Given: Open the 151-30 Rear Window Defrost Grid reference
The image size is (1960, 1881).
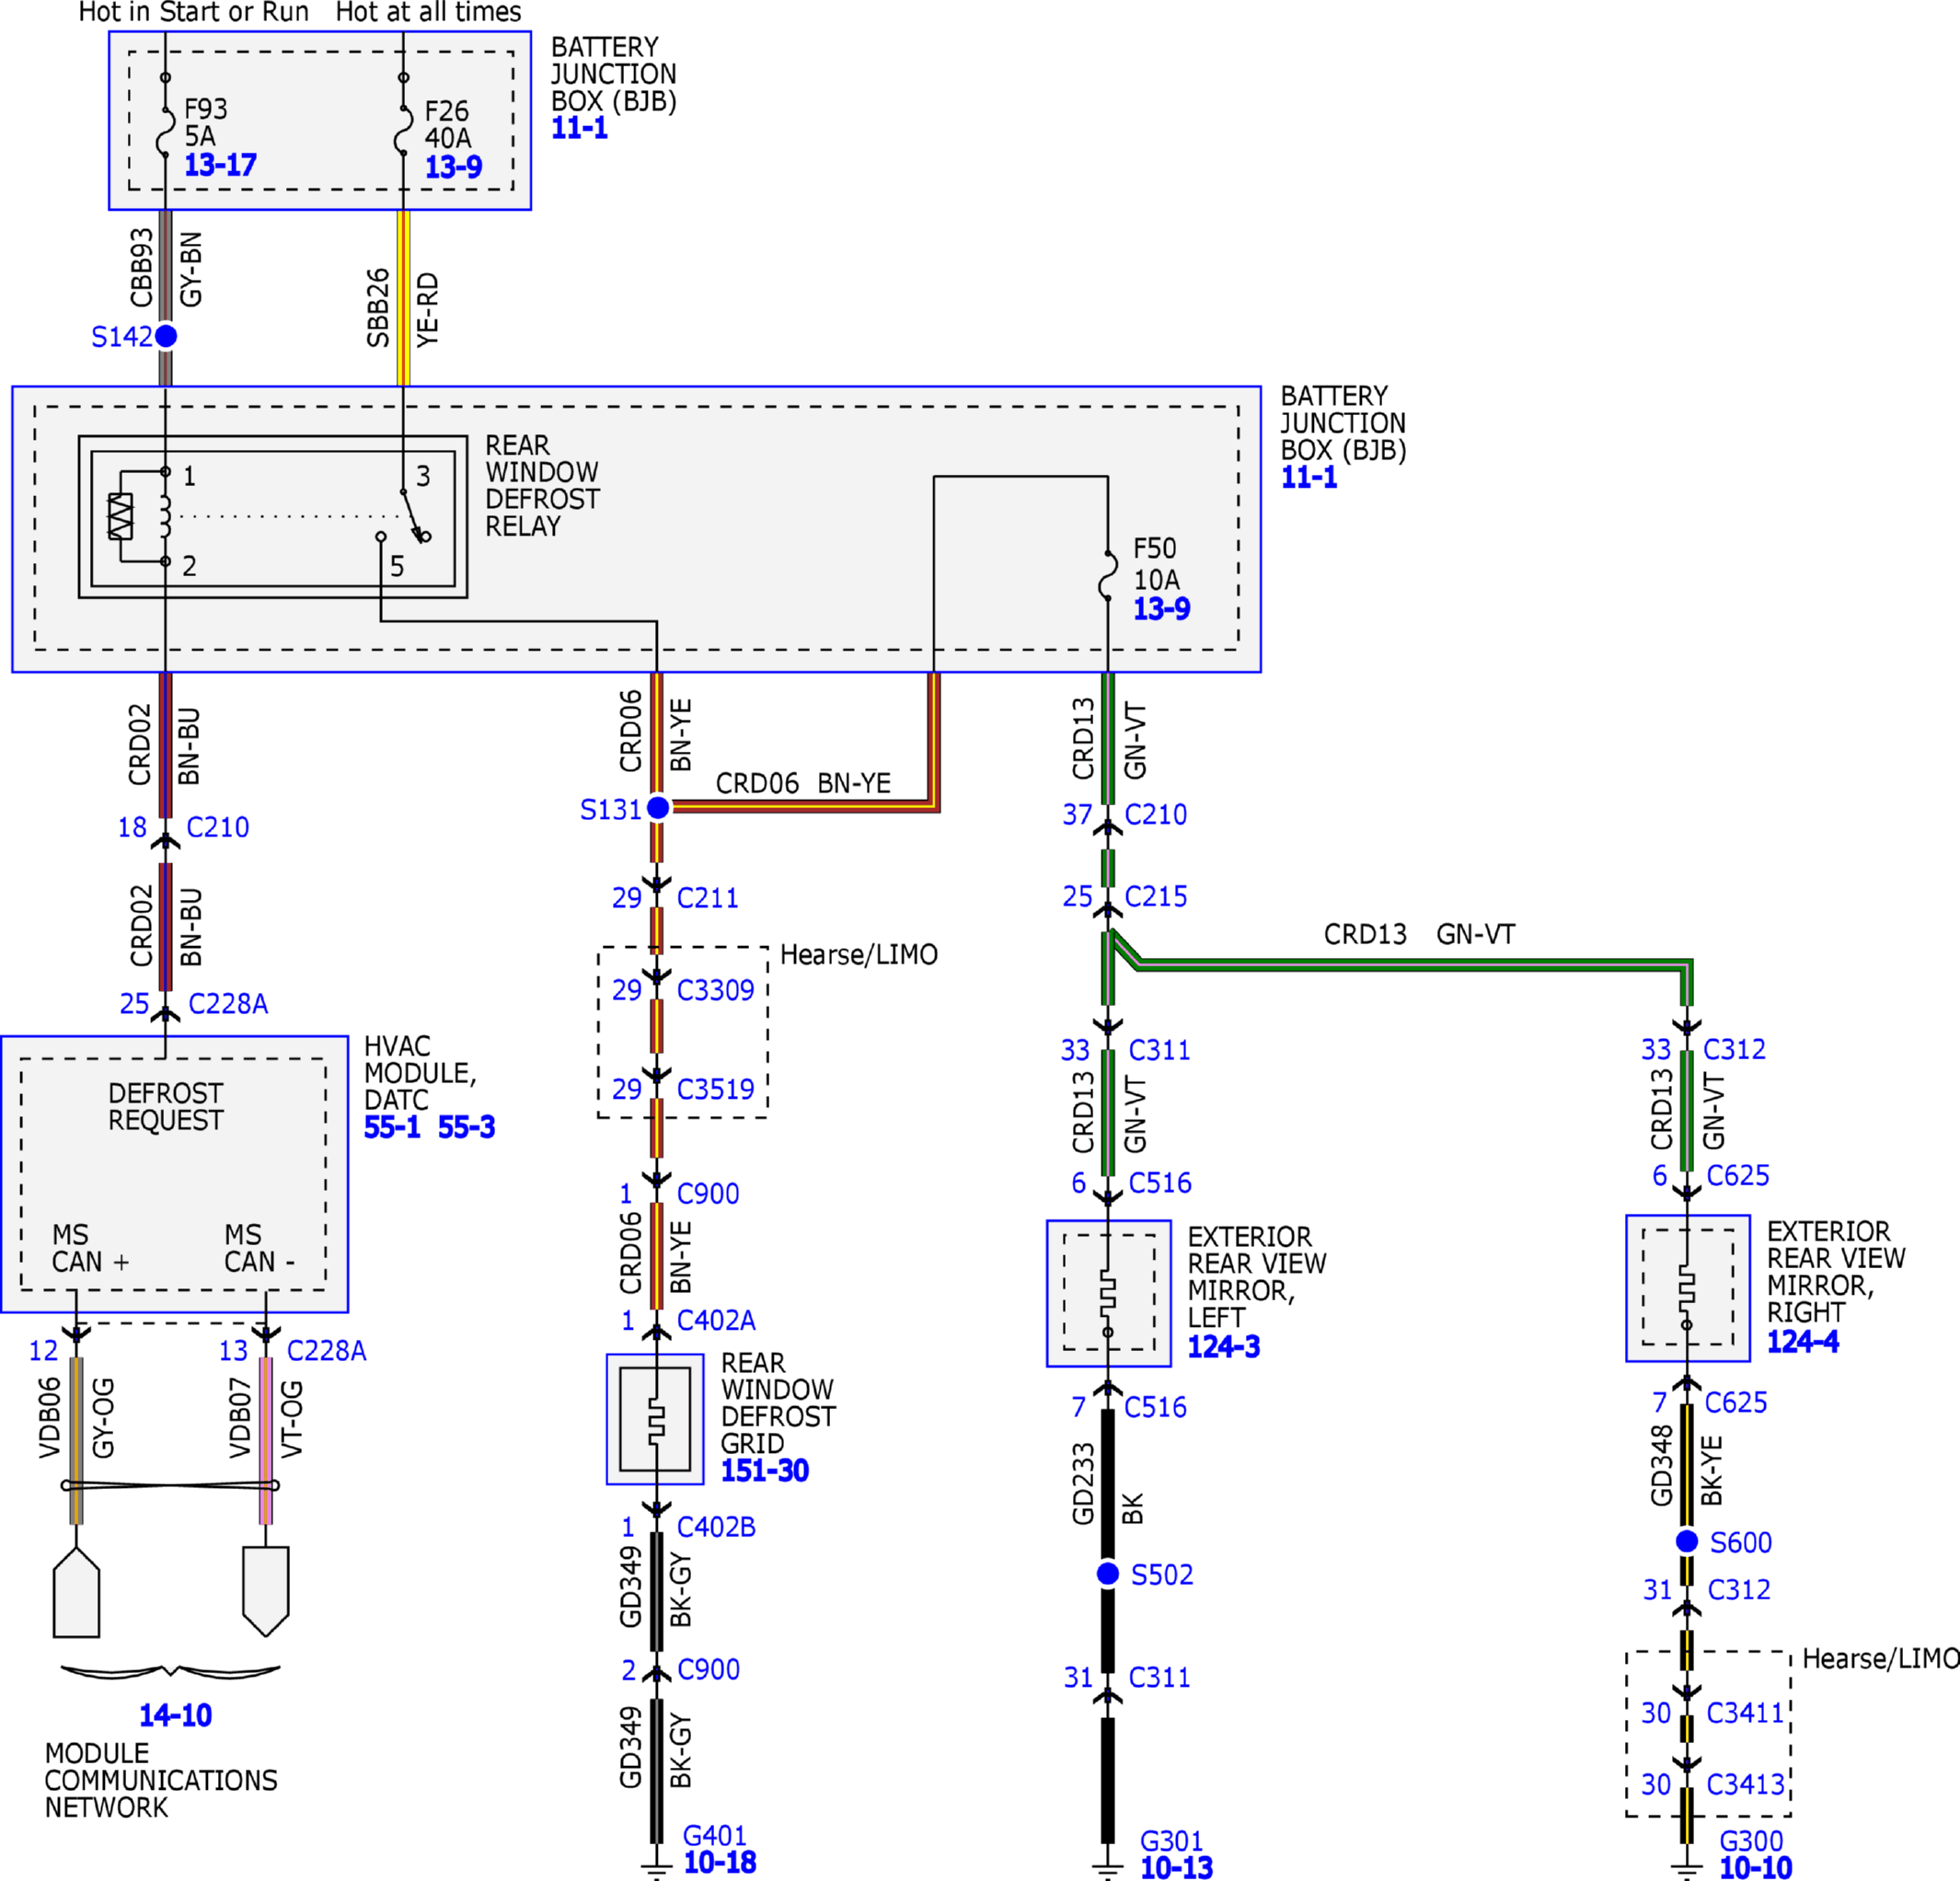Looking at the screenshot, I should (765, 1470).
